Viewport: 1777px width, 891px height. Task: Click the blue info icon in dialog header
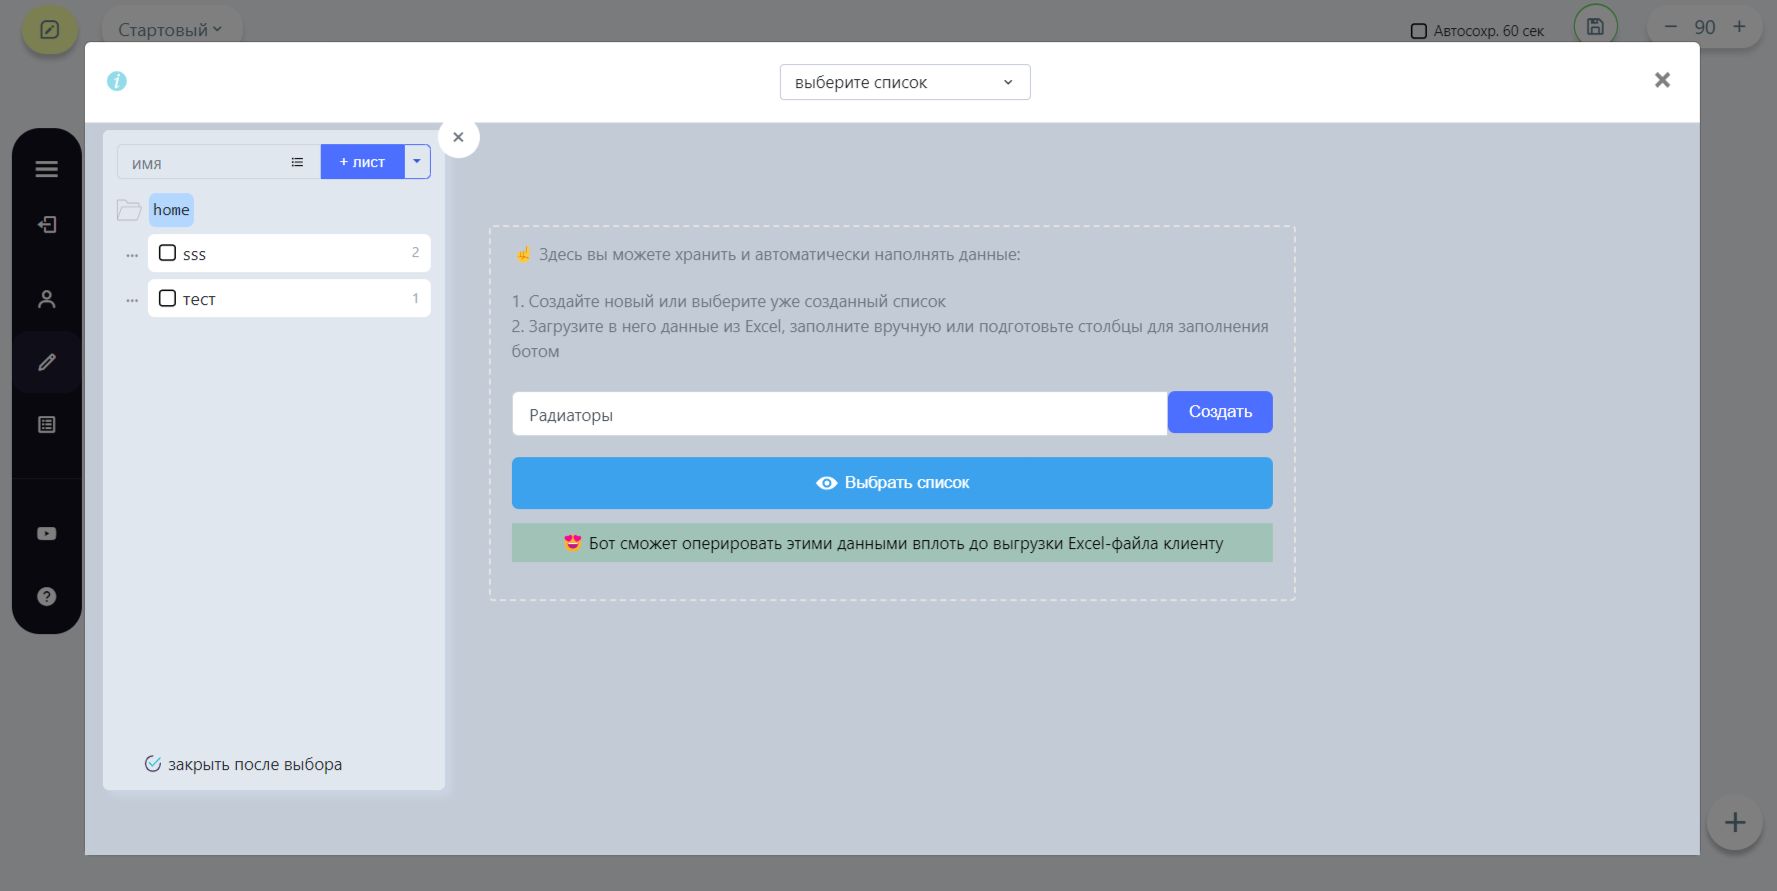(117, 81)
